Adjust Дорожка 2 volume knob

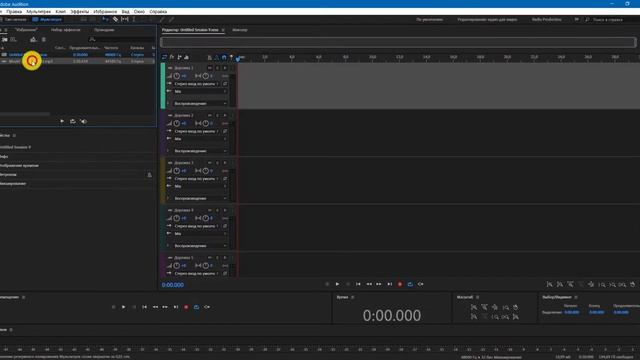[x=177, y=123]
